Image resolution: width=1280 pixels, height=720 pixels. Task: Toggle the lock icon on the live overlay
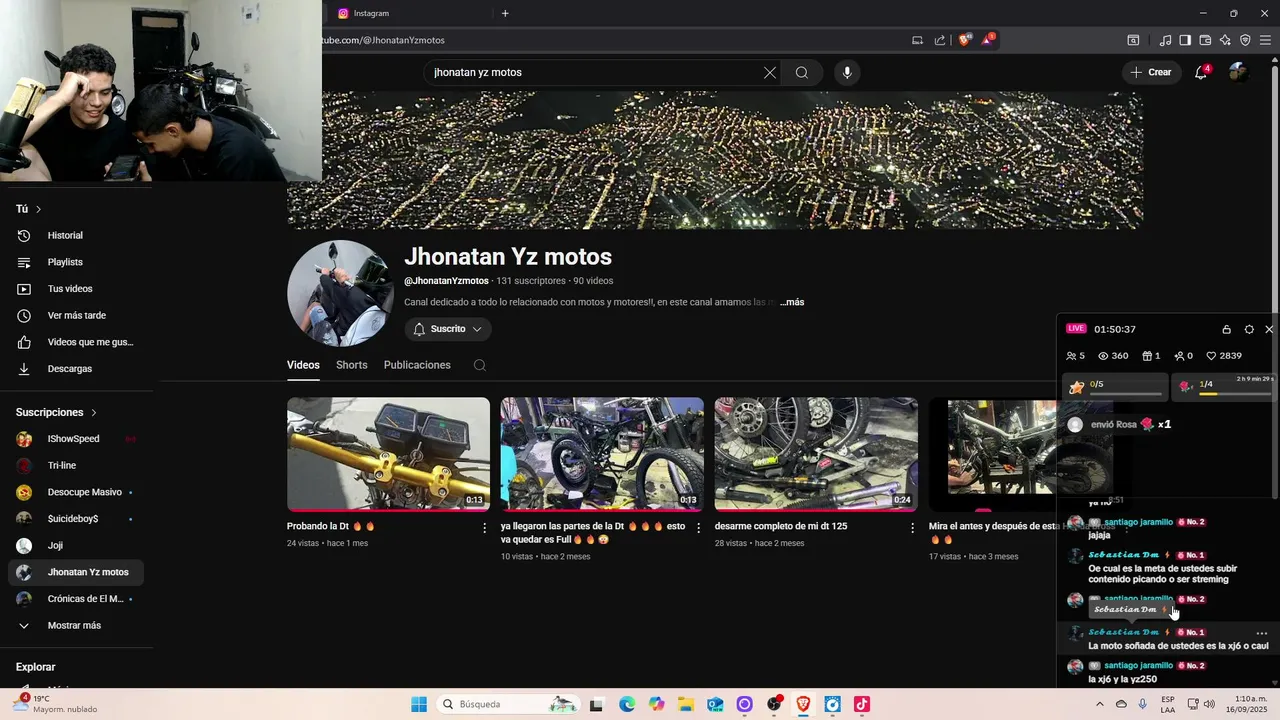(1227, 329)
